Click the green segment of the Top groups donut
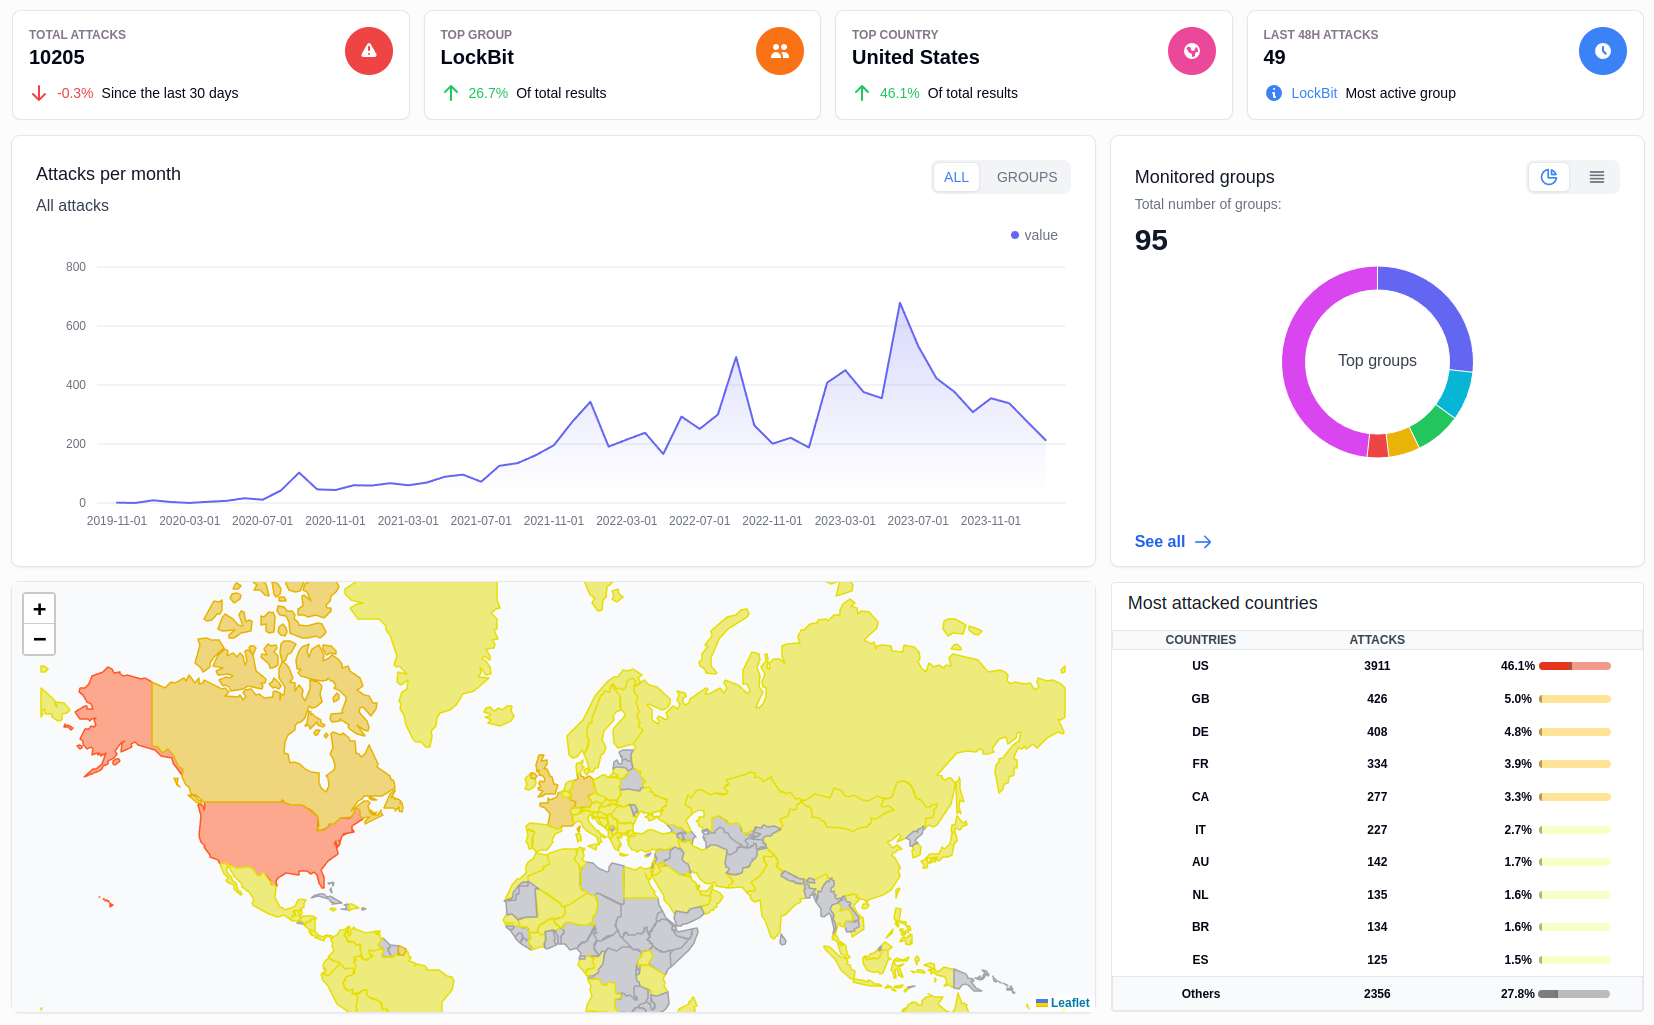1654x1025 pixels. pos(1433,425)
